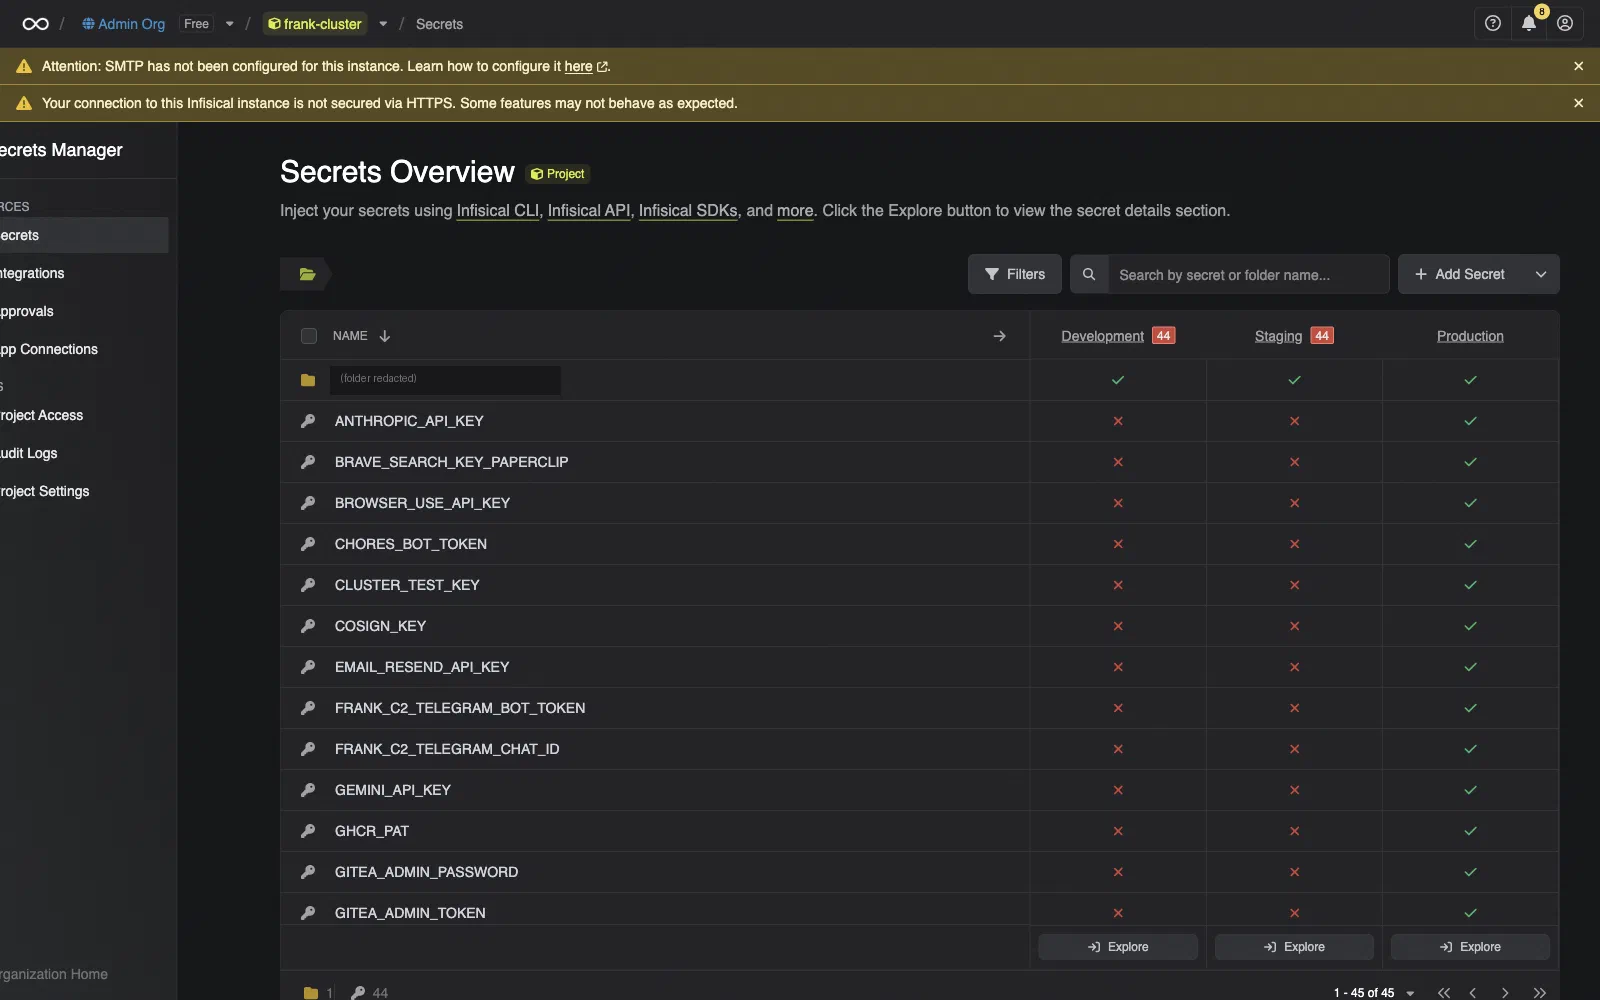Go to Organization Home

[54, 974]
